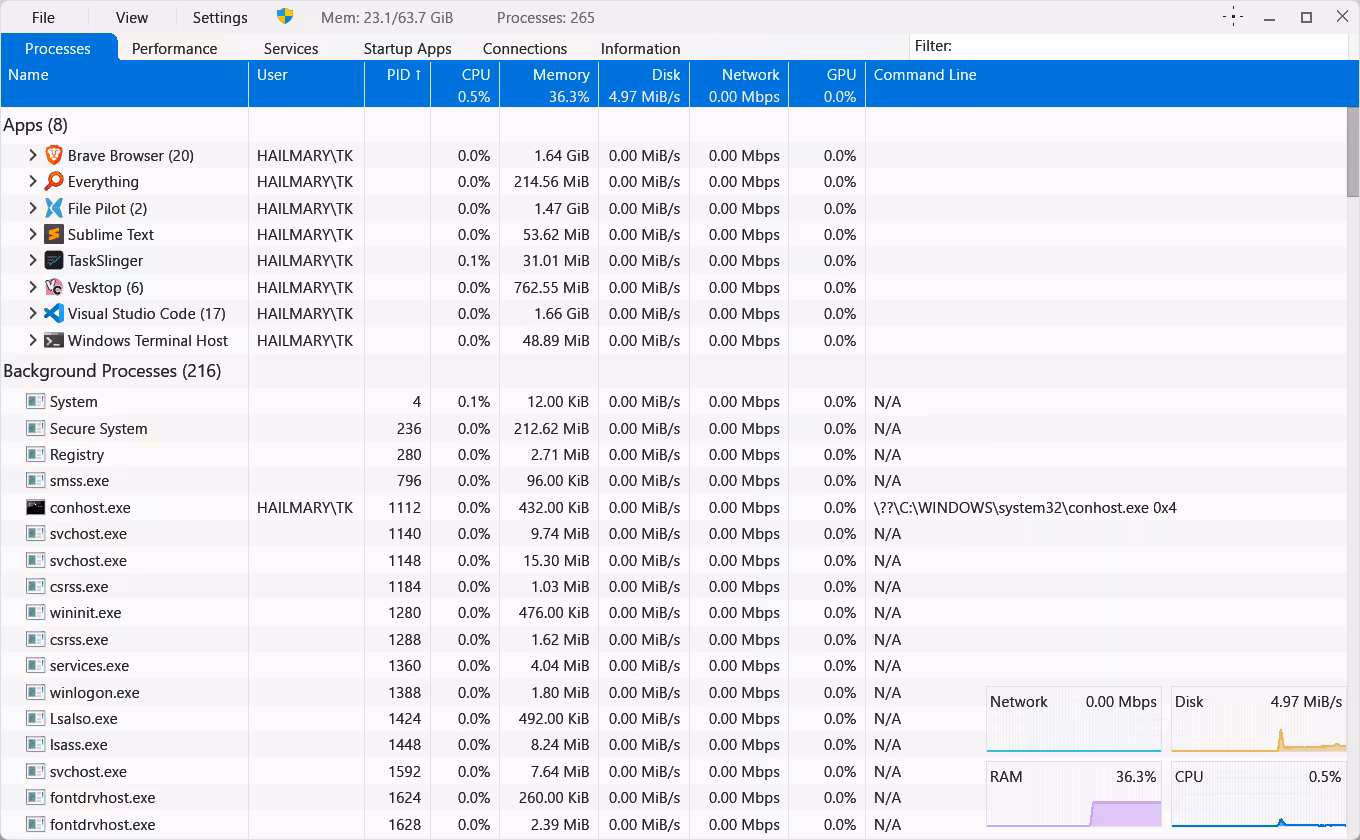1360x840 pixels.
Task: Select the svchost.exe row with PID 1592
Action: tap(674, 771)
